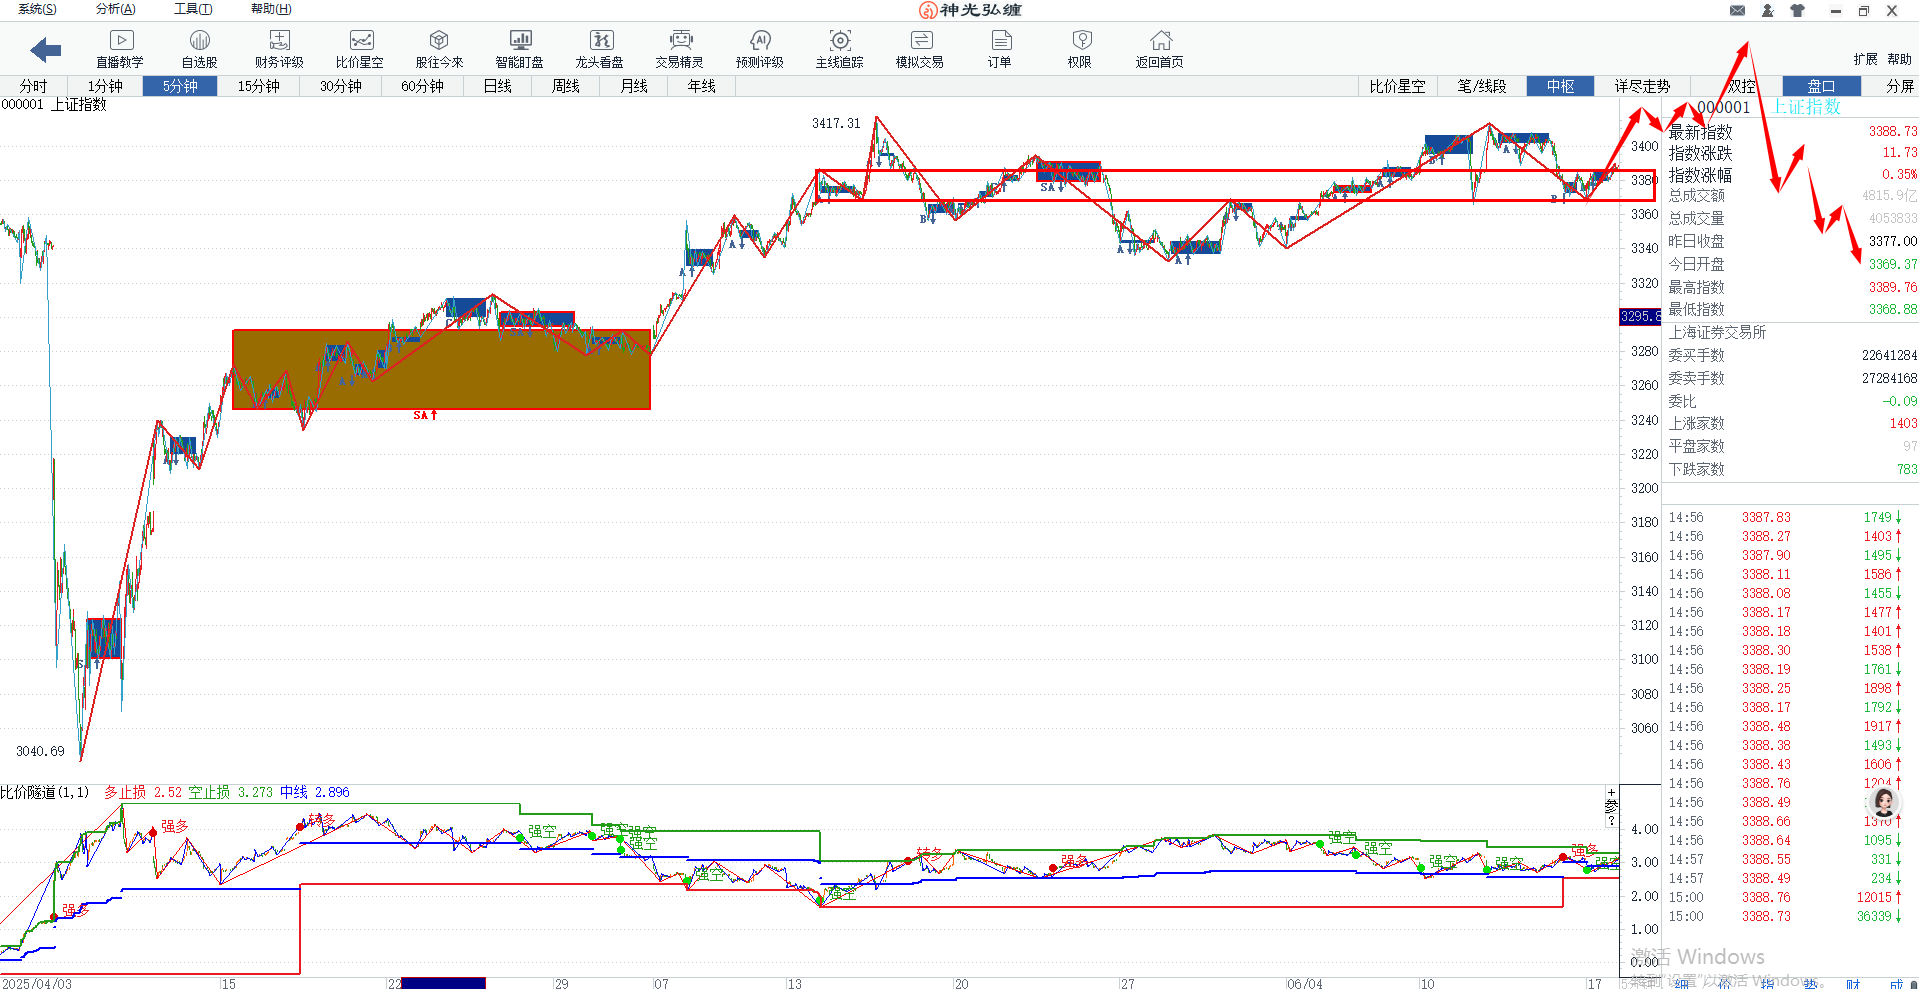The height and width of the screenshot is (989, 1919).
Task: Toggle the 盘口 panel view
Action: [1821, 86]
